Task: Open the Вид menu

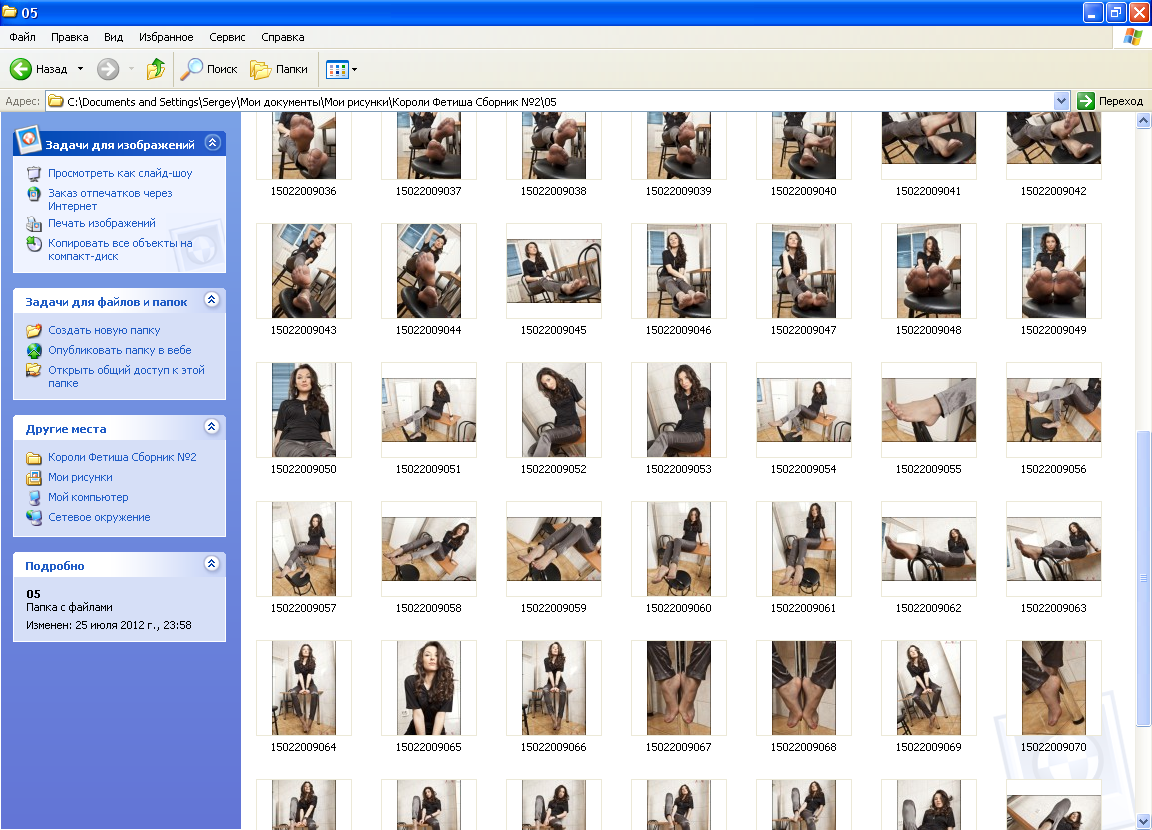Action: pyautogui.click(x=113, y=37)
